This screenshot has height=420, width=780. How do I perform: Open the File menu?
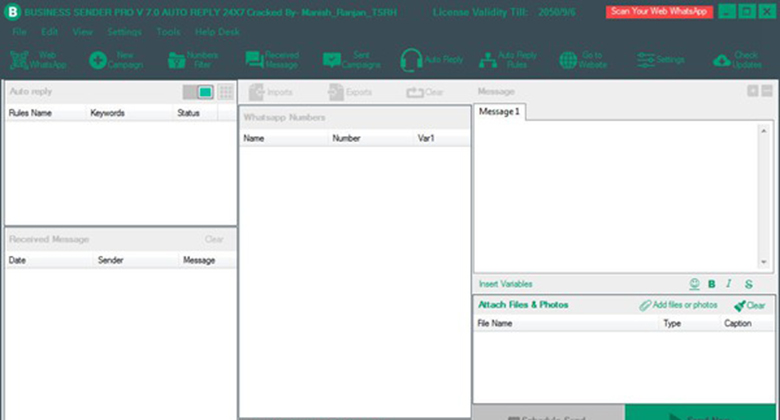[x=19, y=32]
